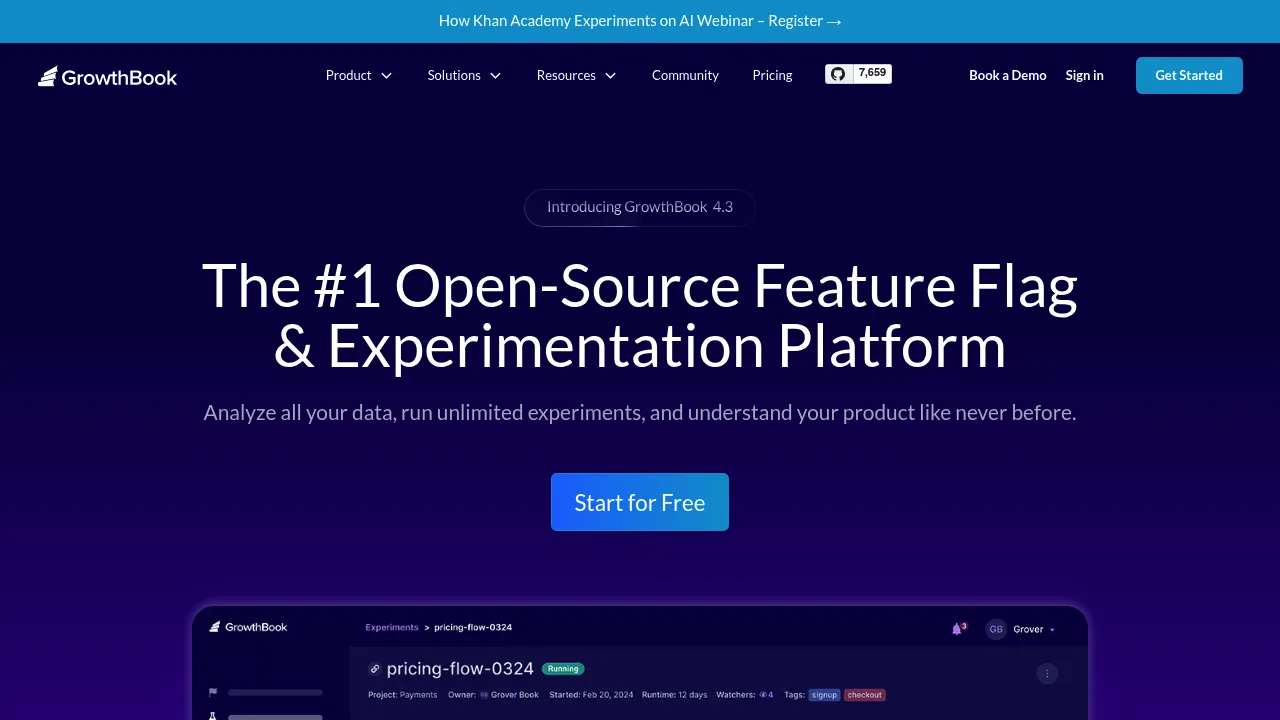Open the GitHub stars badge showing 7,659
The width and height of the screenshot is (1280, 720).
(x=858, y=74)
